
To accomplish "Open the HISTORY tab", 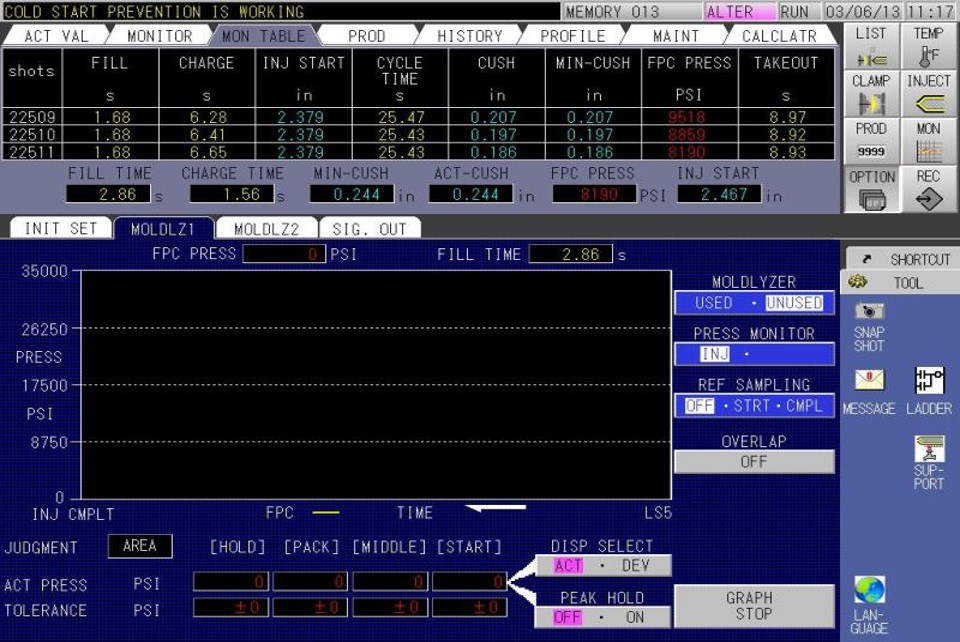I will (469, 36).
